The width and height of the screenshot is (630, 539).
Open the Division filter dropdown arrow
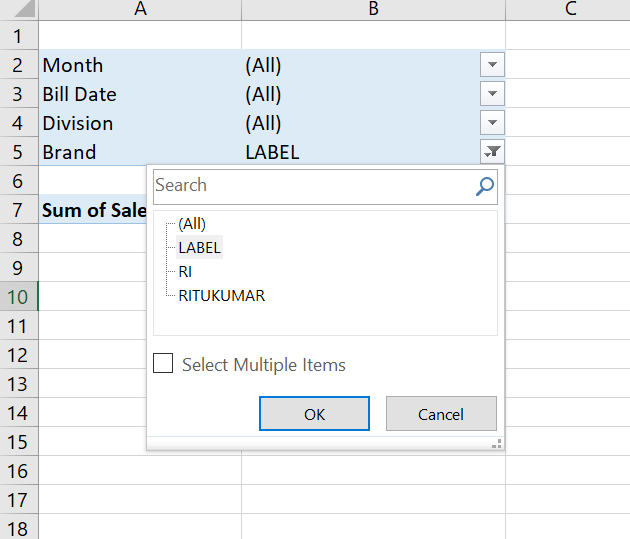point(492,122)
